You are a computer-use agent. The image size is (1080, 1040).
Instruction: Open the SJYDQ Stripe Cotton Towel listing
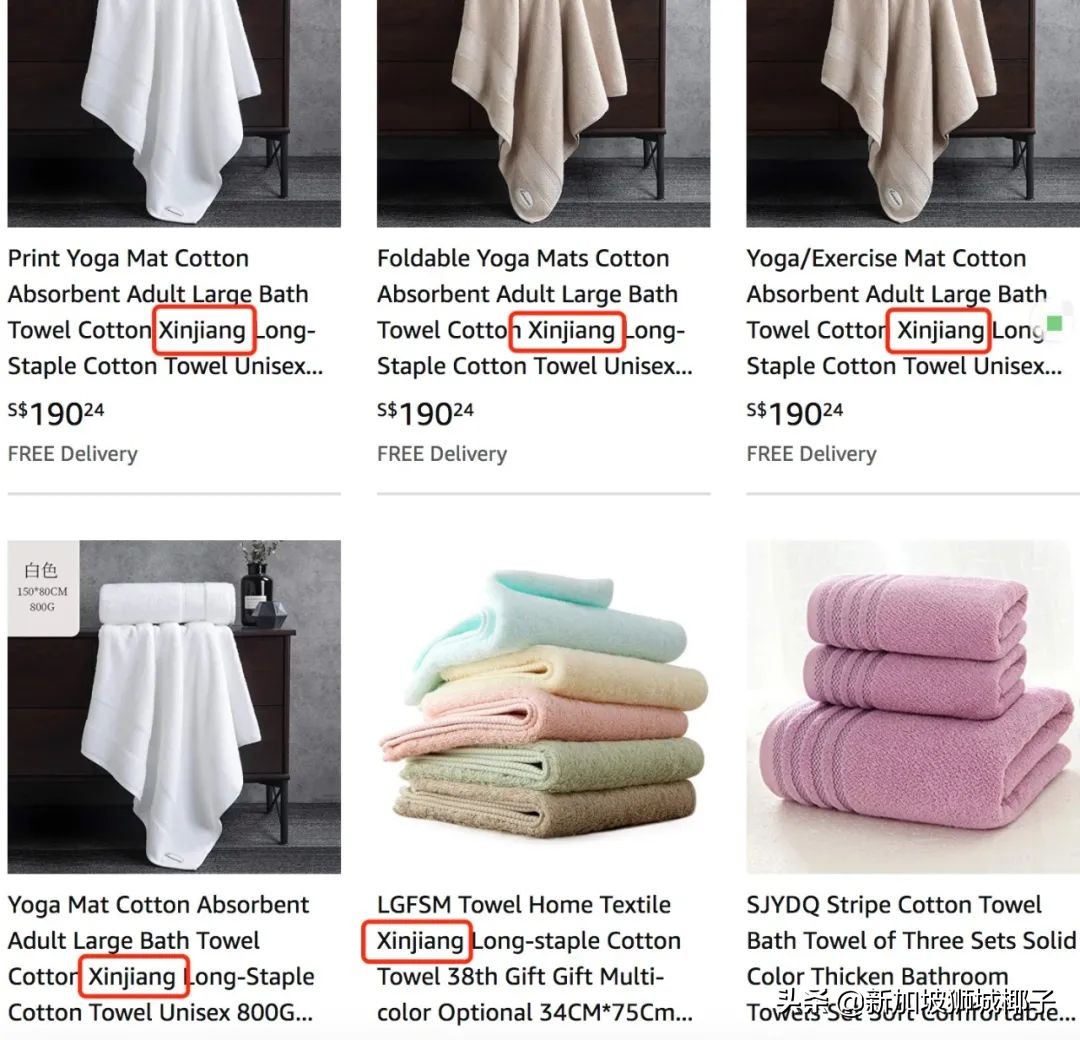(912, 958)
